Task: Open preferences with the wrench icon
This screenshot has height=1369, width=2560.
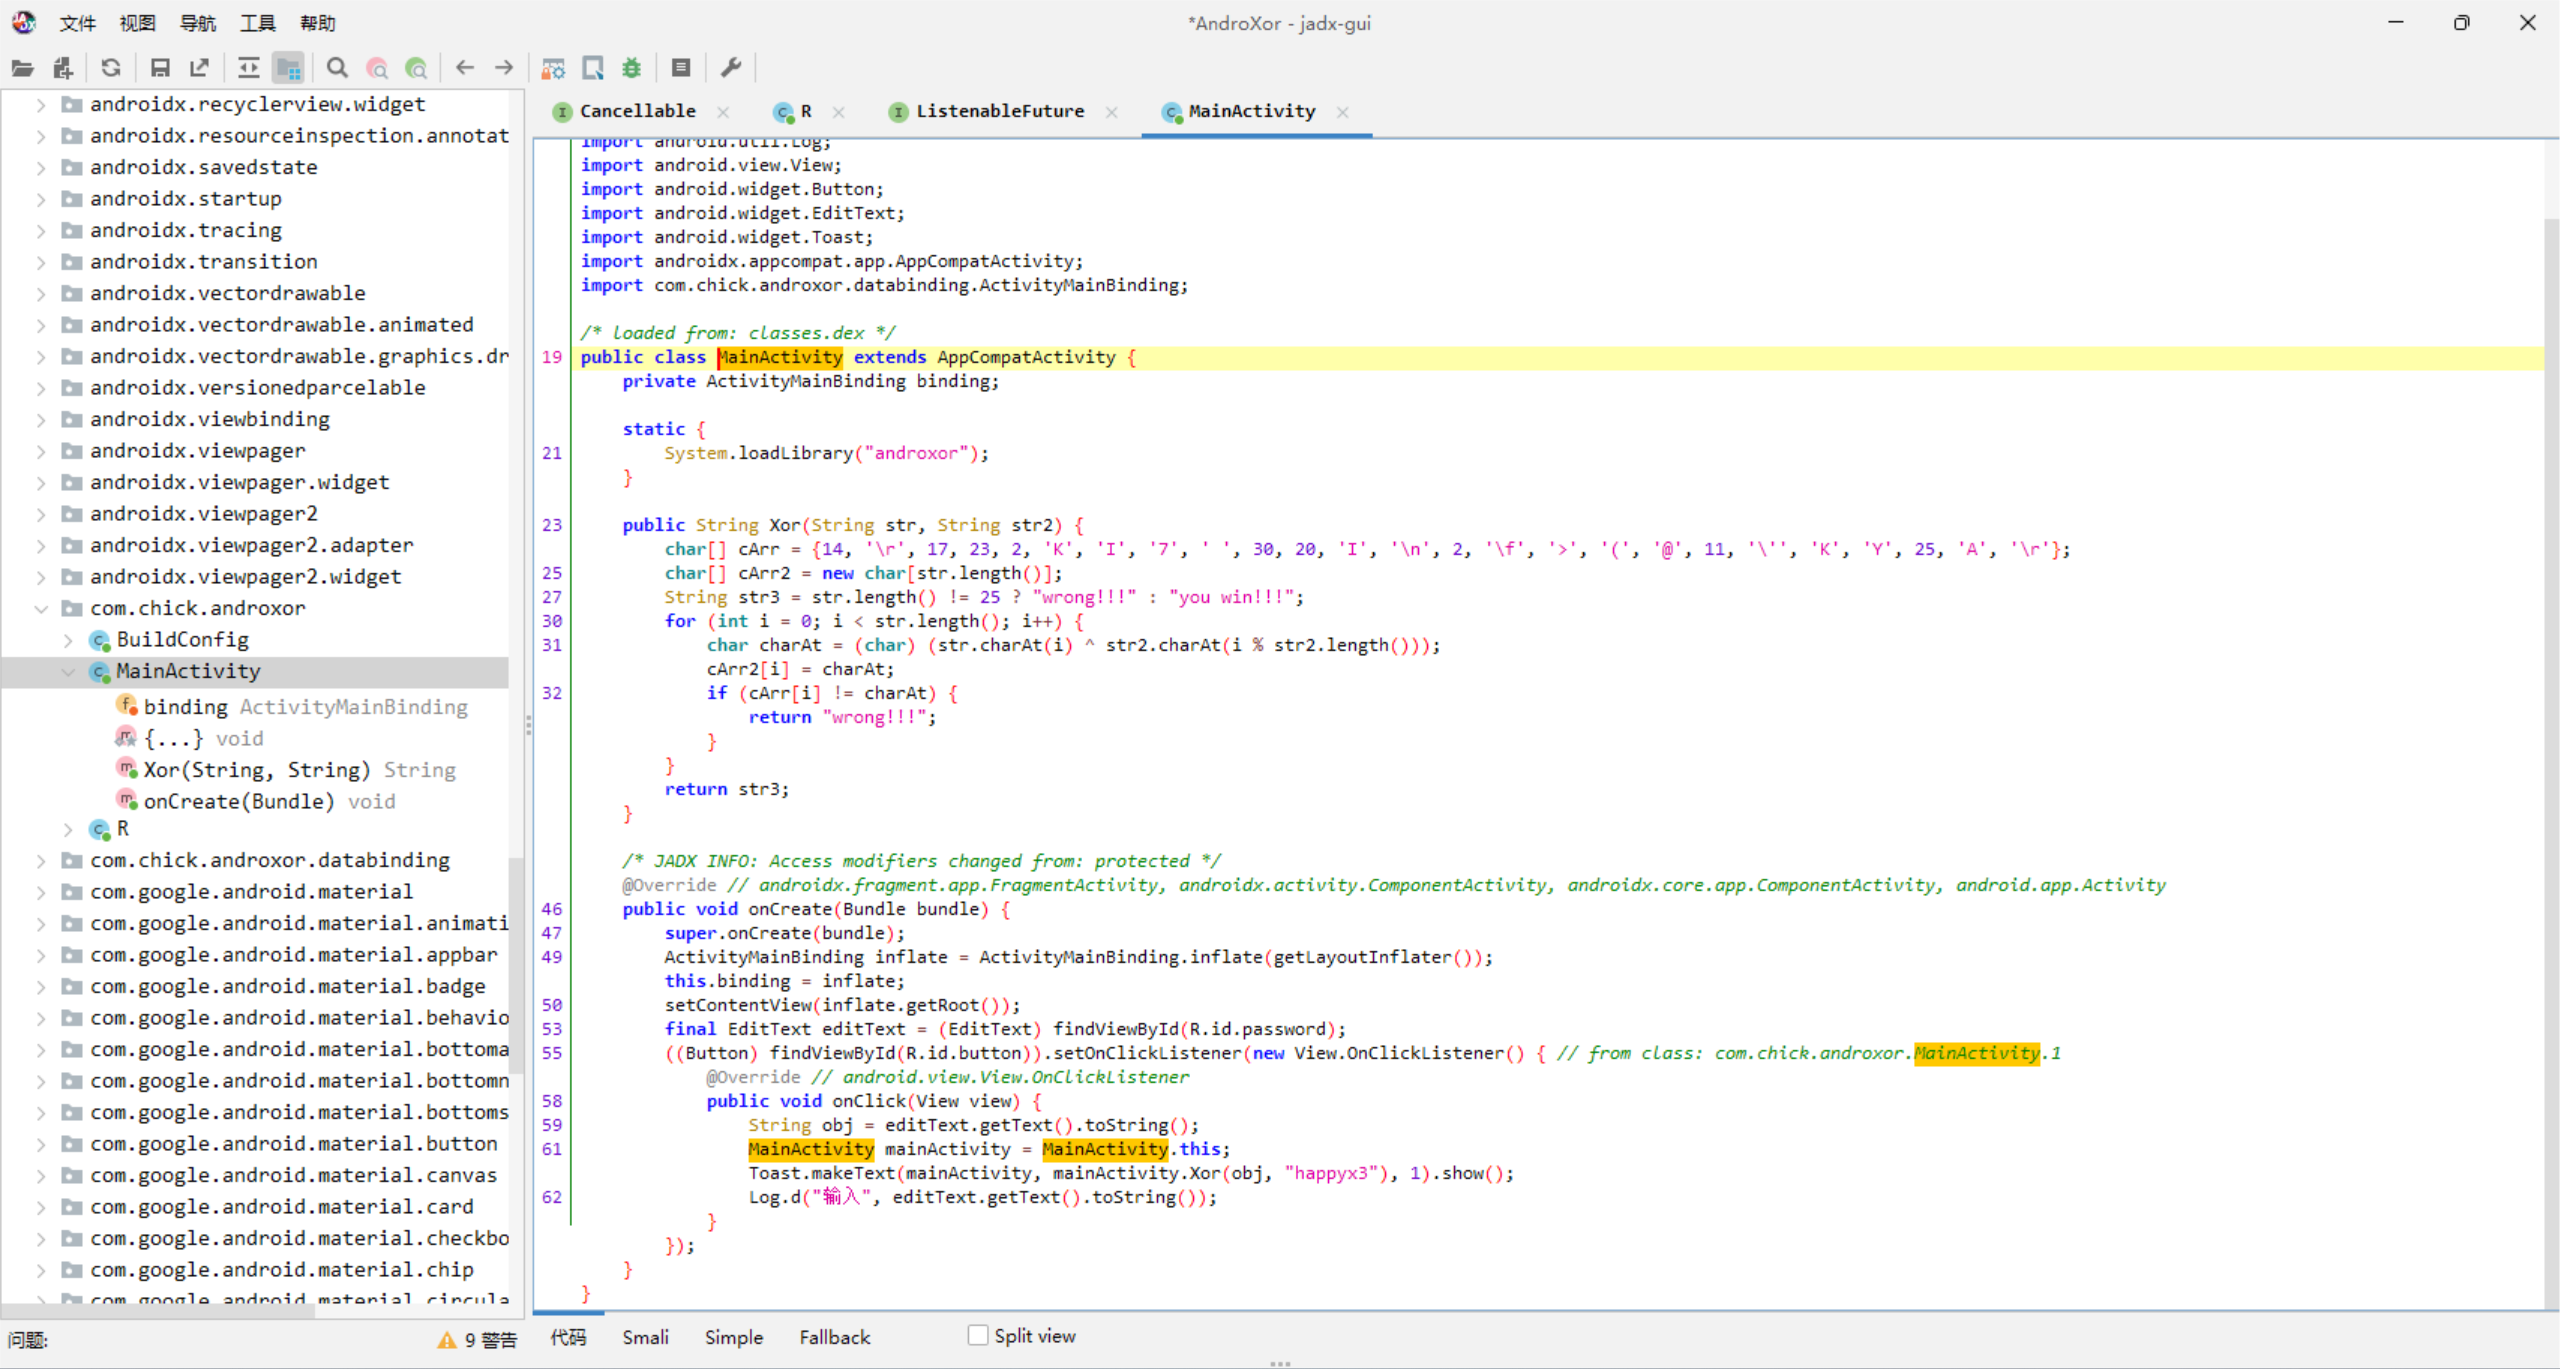Action: click(x=731, y=68)
